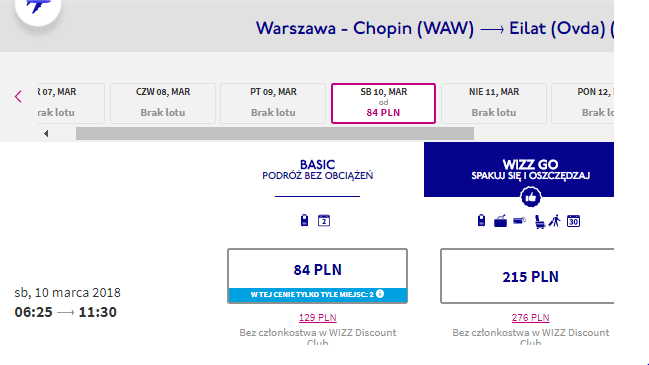Open the 129 PLN non-member price link

(317, 317)
